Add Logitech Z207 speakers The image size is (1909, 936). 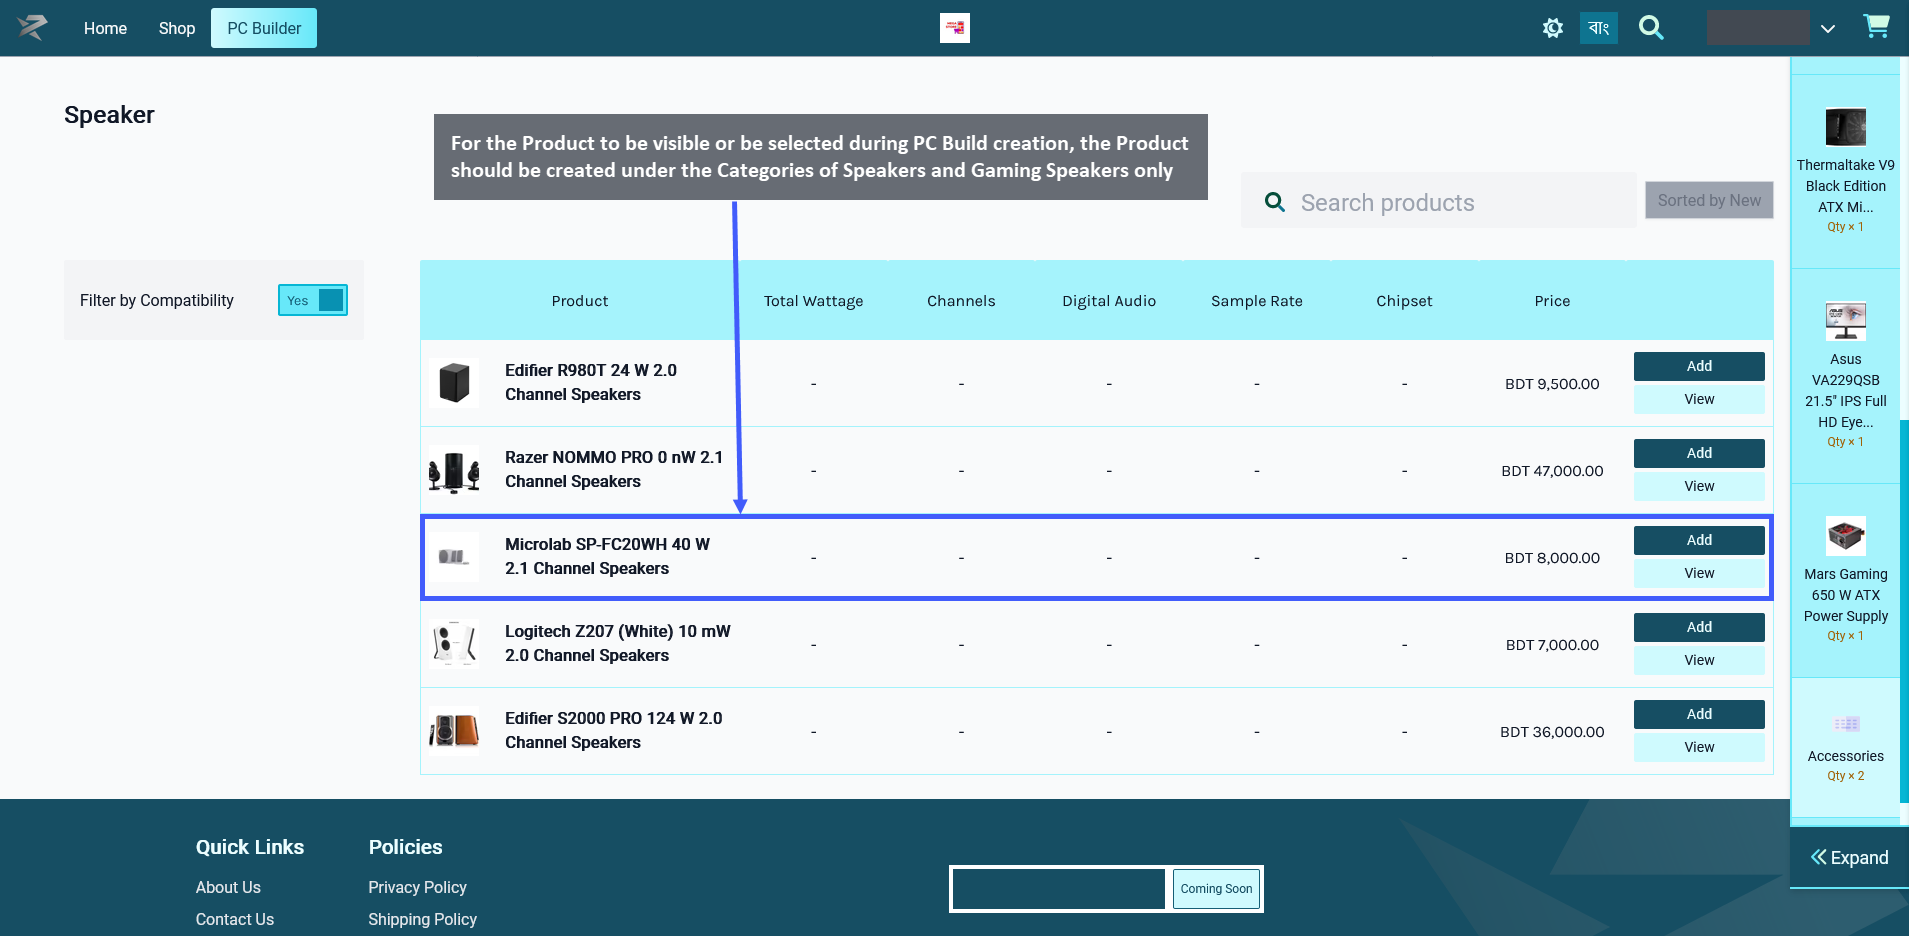[1699, 627]
